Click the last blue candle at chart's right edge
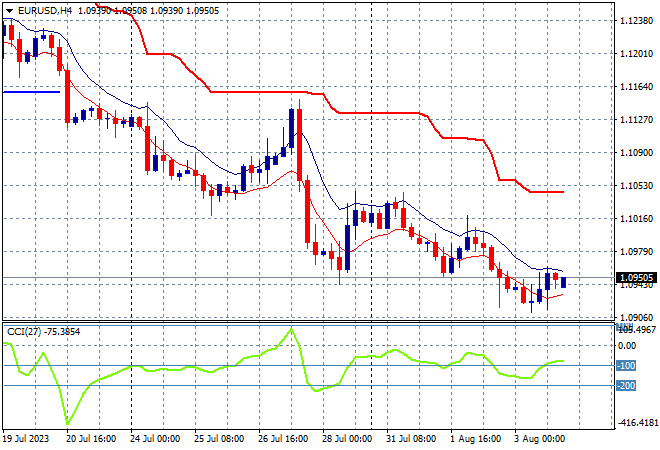This screenshot has width=660, height=450. pyautogui.click(x=564, y=282)
